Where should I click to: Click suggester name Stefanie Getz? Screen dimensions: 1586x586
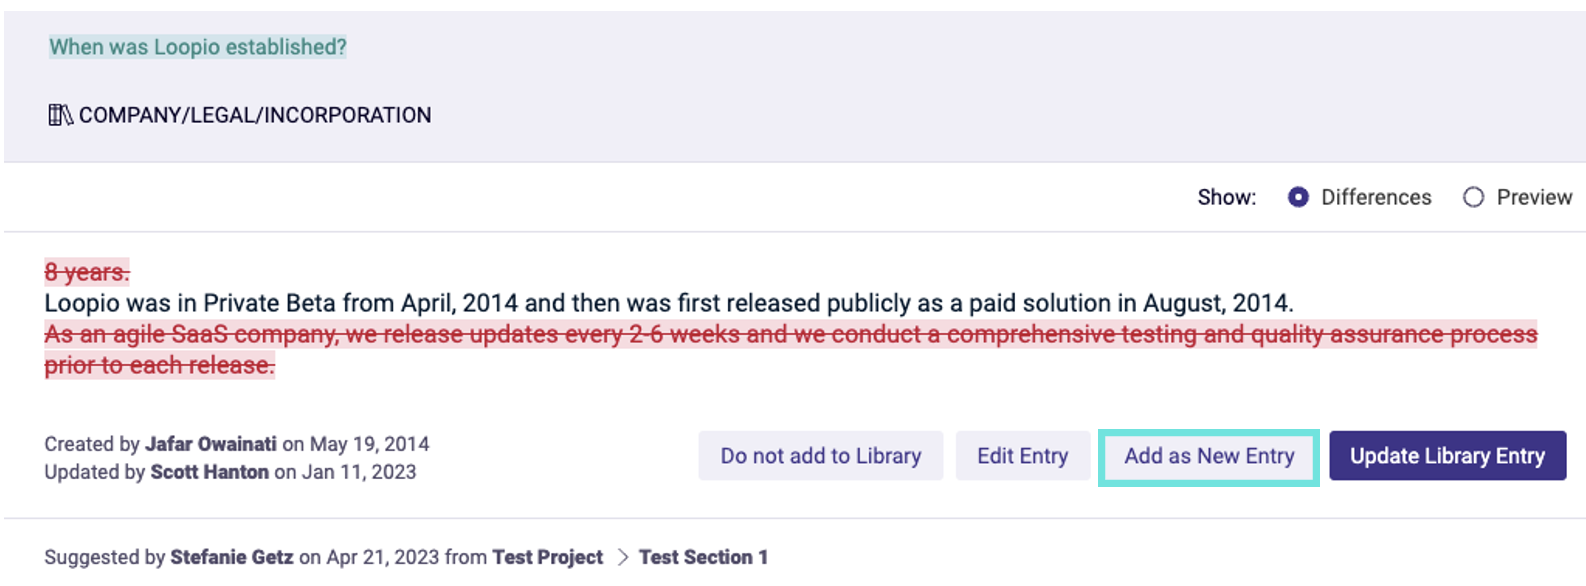point(232,557)
